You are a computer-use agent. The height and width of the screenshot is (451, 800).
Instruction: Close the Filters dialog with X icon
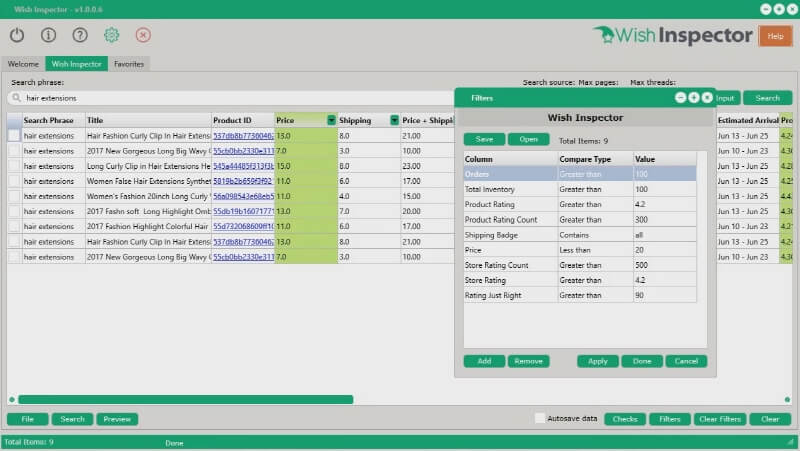(707, 97)
